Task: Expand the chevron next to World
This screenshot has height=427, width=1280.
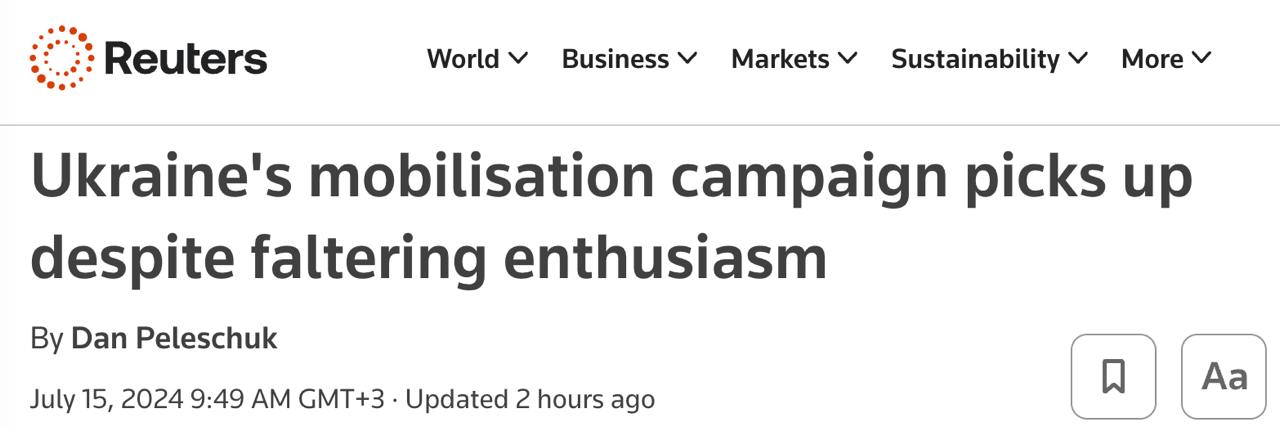Action: [x=518, y=59]
